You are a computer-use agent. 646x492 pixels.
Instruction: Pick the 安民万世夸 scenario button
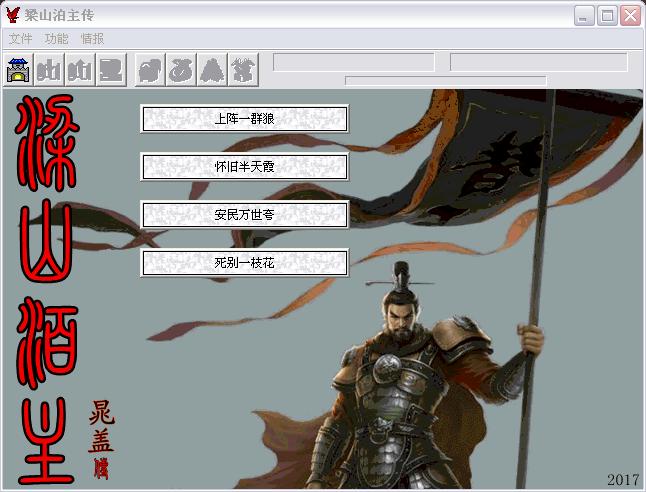[x=244, y=215]
